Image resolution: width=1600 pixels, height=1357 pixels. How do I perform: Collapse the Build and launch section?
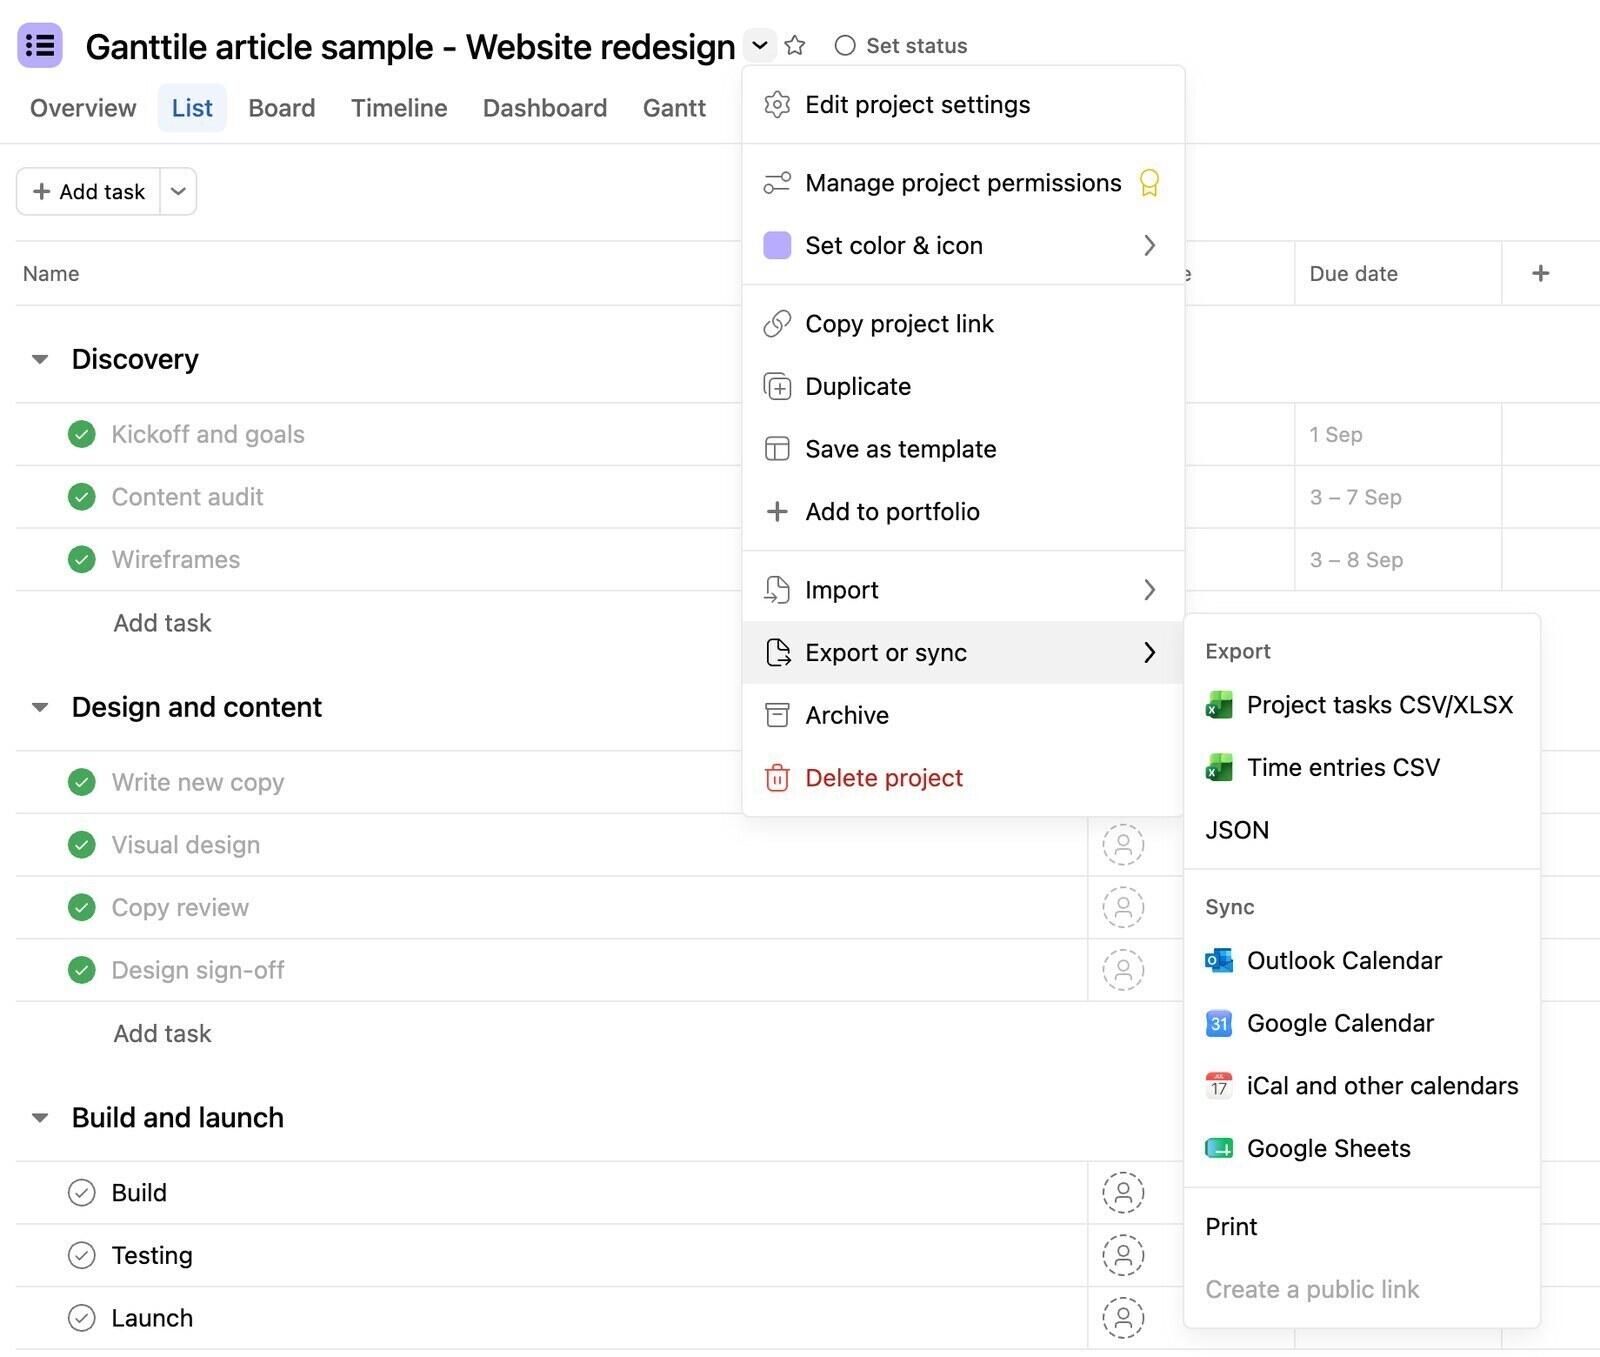[40, 1117]
